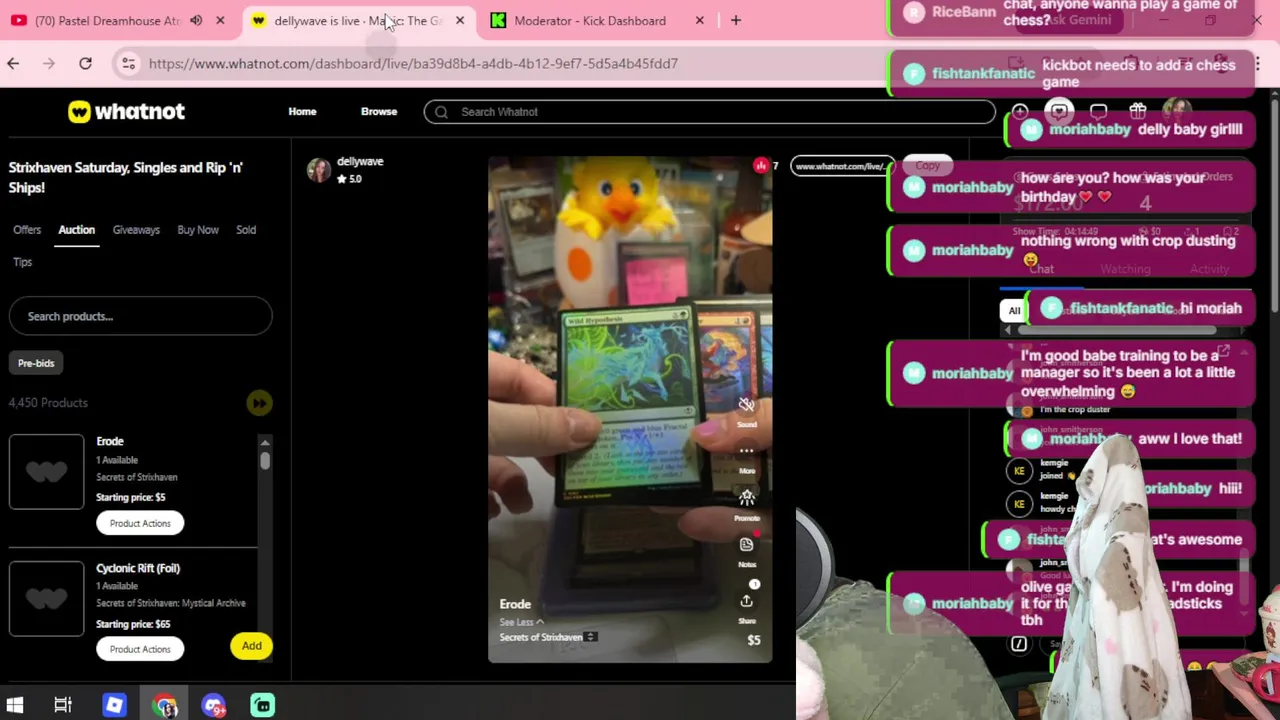The width and height of the screenshot is (1280, 720).
Task: Mute the stream using Sound icon
Action: [746, 405]
